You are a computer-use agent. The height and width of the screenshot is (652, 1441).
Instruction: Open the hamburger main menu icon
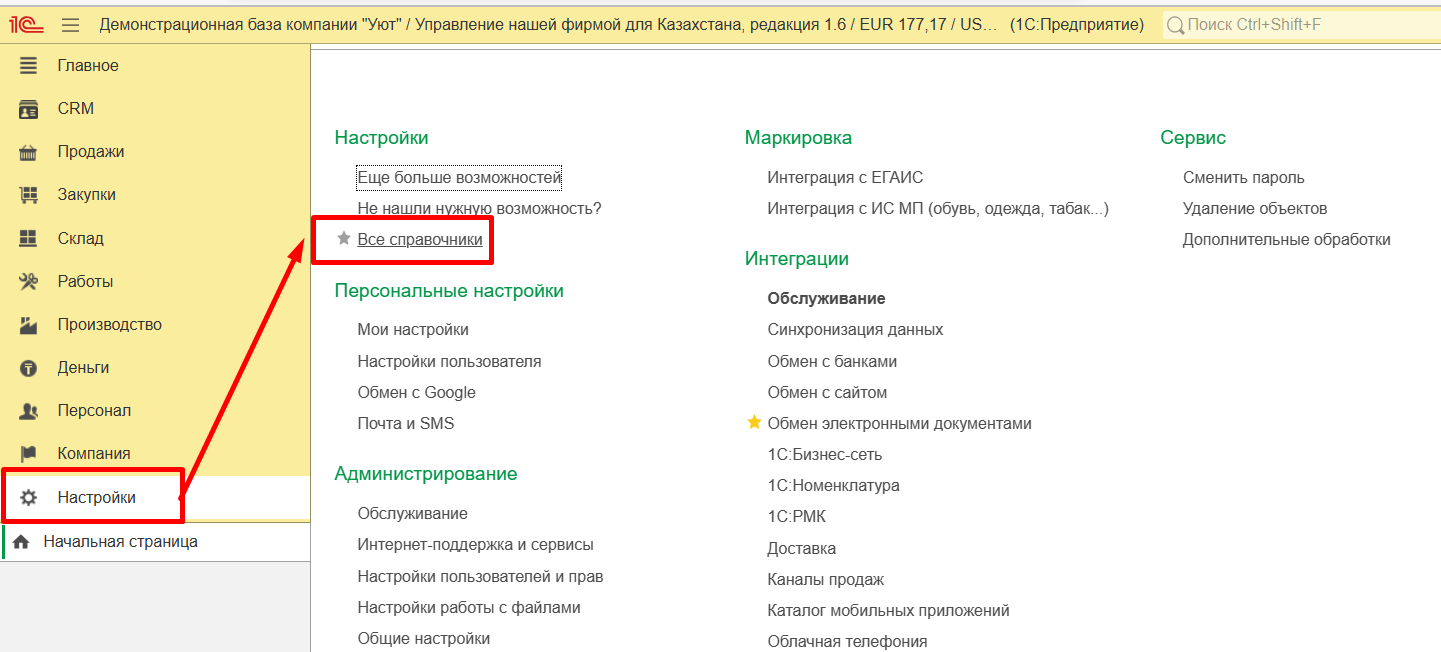pyautogui.click(x=70, y=25)
